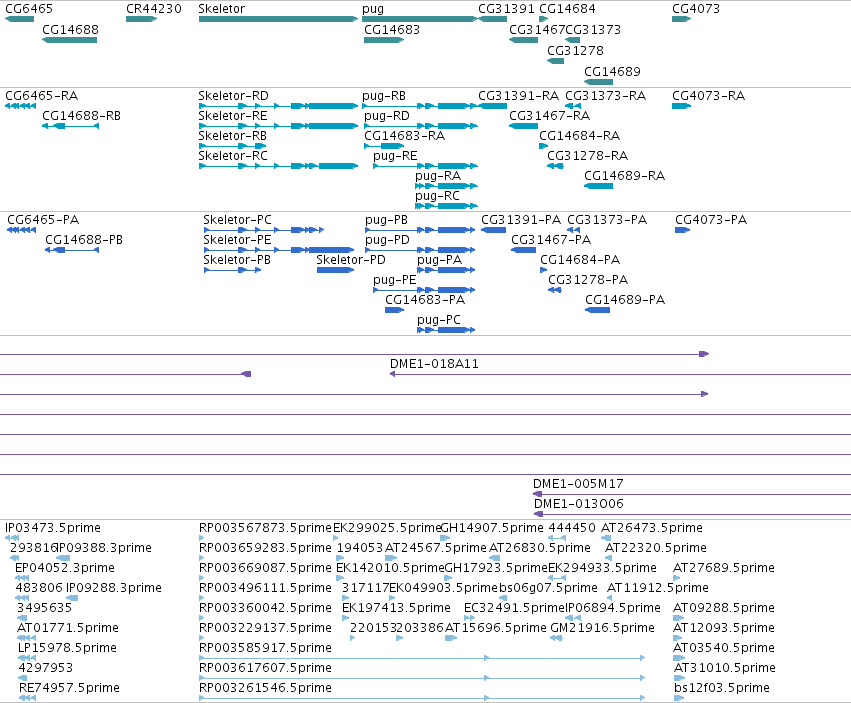Select EST AT27689.5prime label
This screenshot has height=703, width=851.
724,568
